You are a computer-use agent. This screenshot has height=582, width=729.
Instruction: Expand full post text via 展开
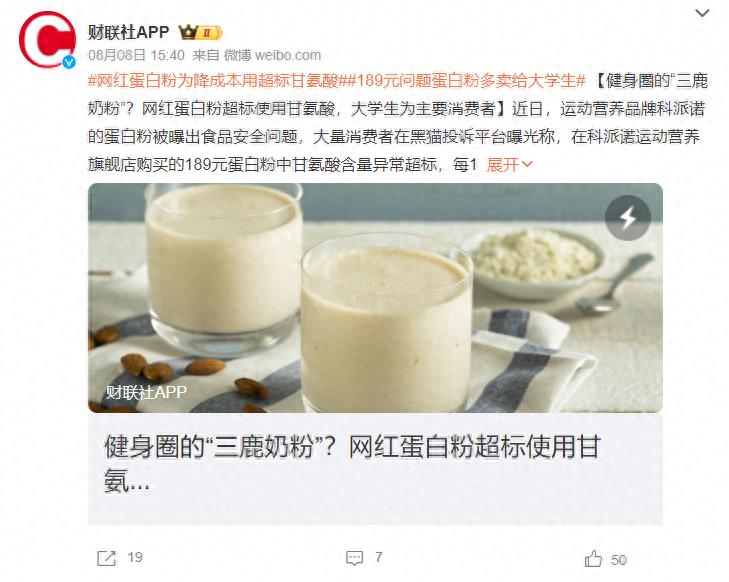click(503, 165)
